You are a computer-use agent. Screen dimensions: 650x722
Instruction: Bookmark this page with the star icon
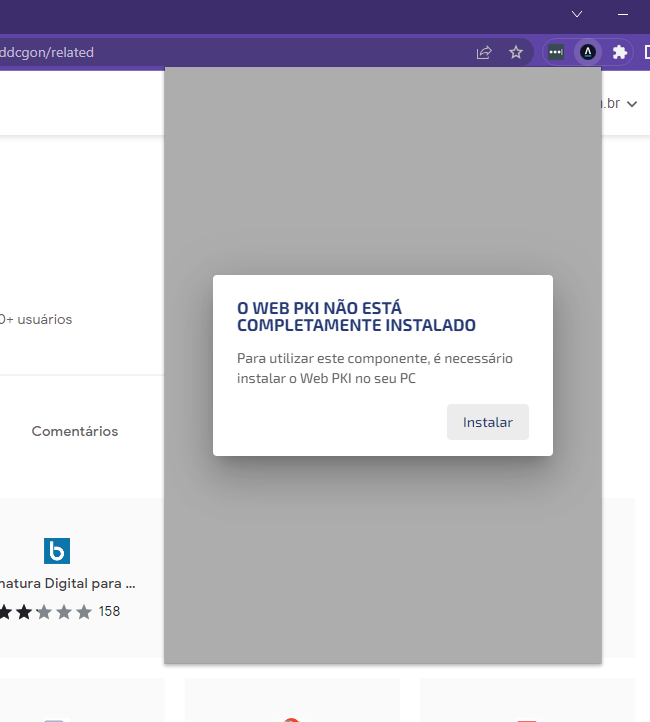(516, 52)
